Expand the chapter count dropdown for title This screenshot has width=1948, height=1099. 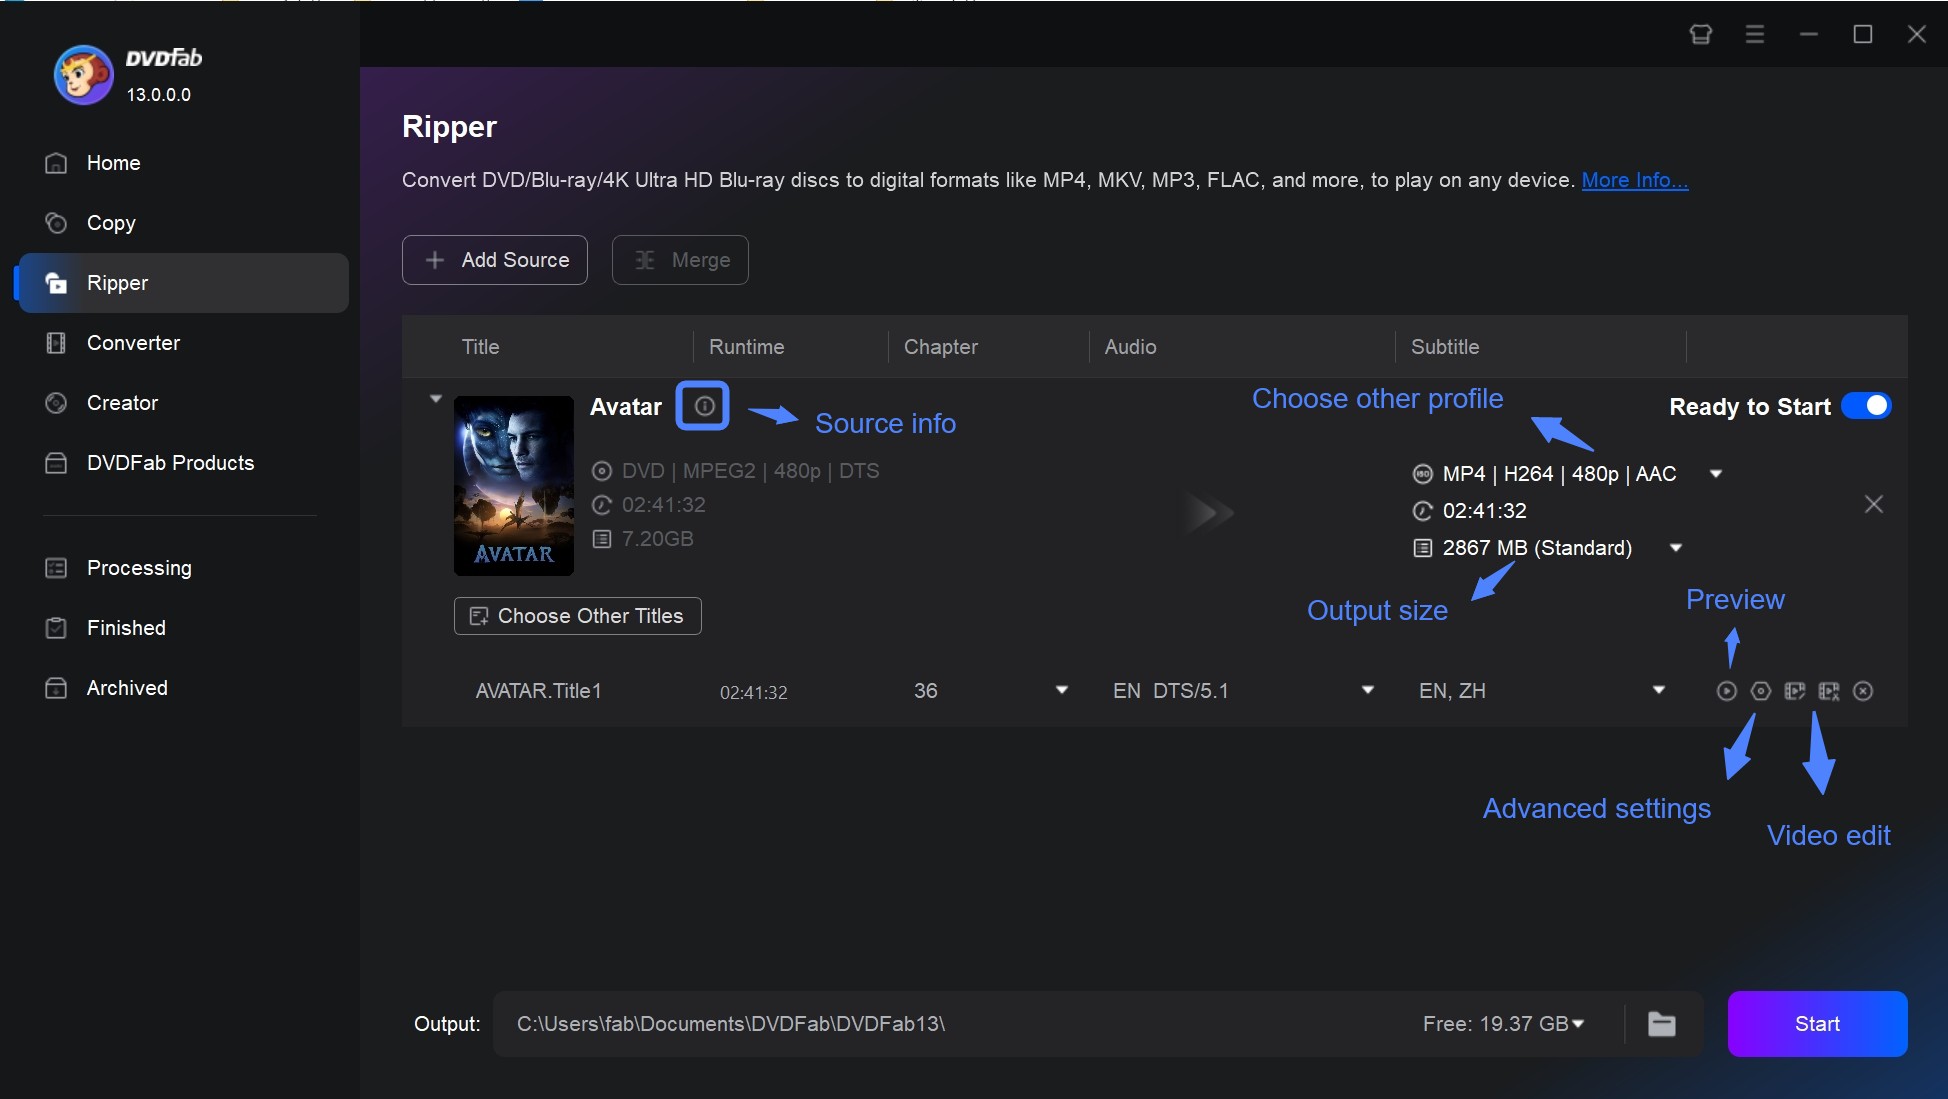click(1062, 691)
